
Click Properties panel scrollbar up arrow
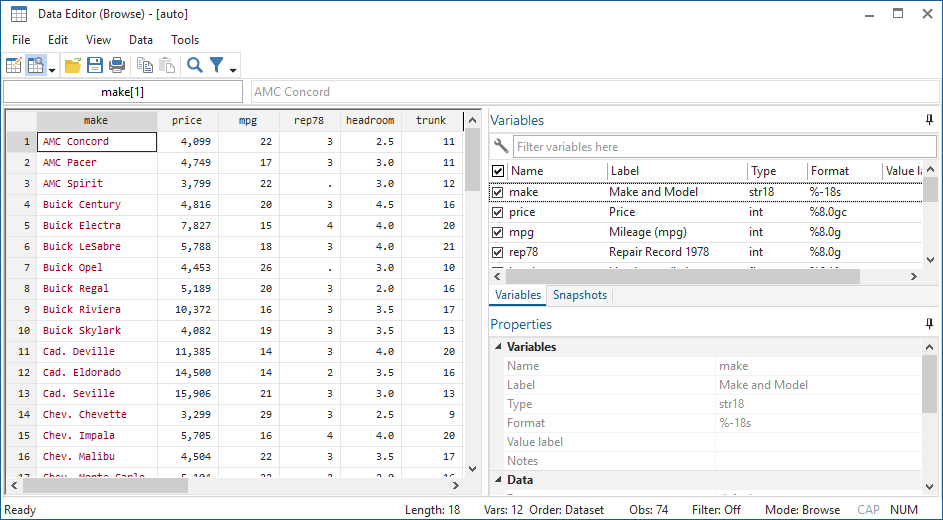pos(930,347)
